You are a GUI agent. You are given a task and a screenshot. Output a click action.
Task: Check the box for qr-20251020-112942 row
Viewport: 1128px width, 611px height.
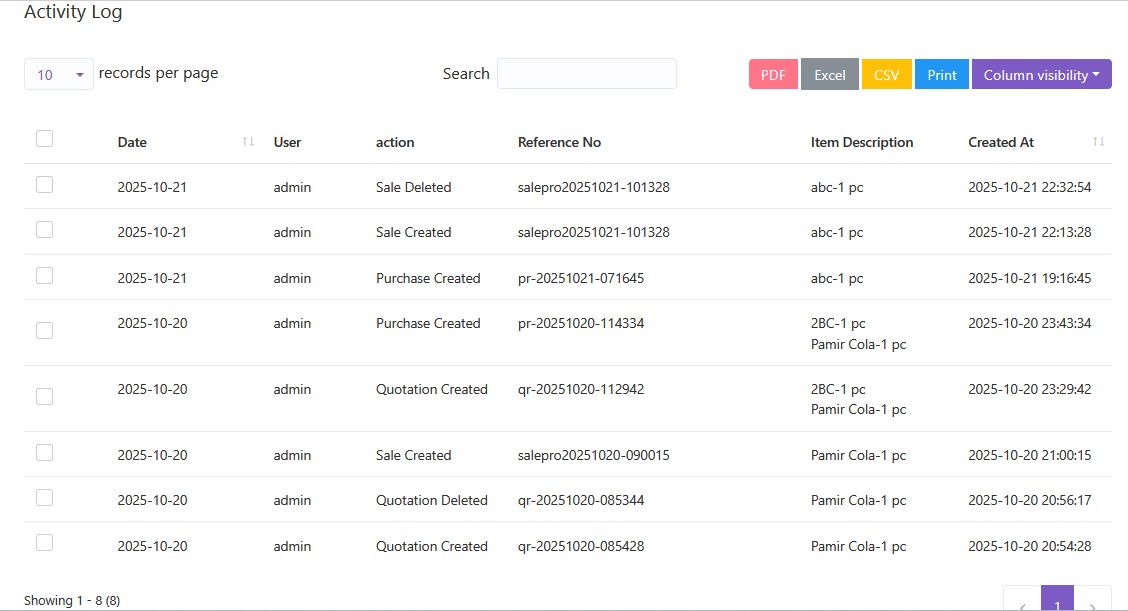[x=44, y=396]
